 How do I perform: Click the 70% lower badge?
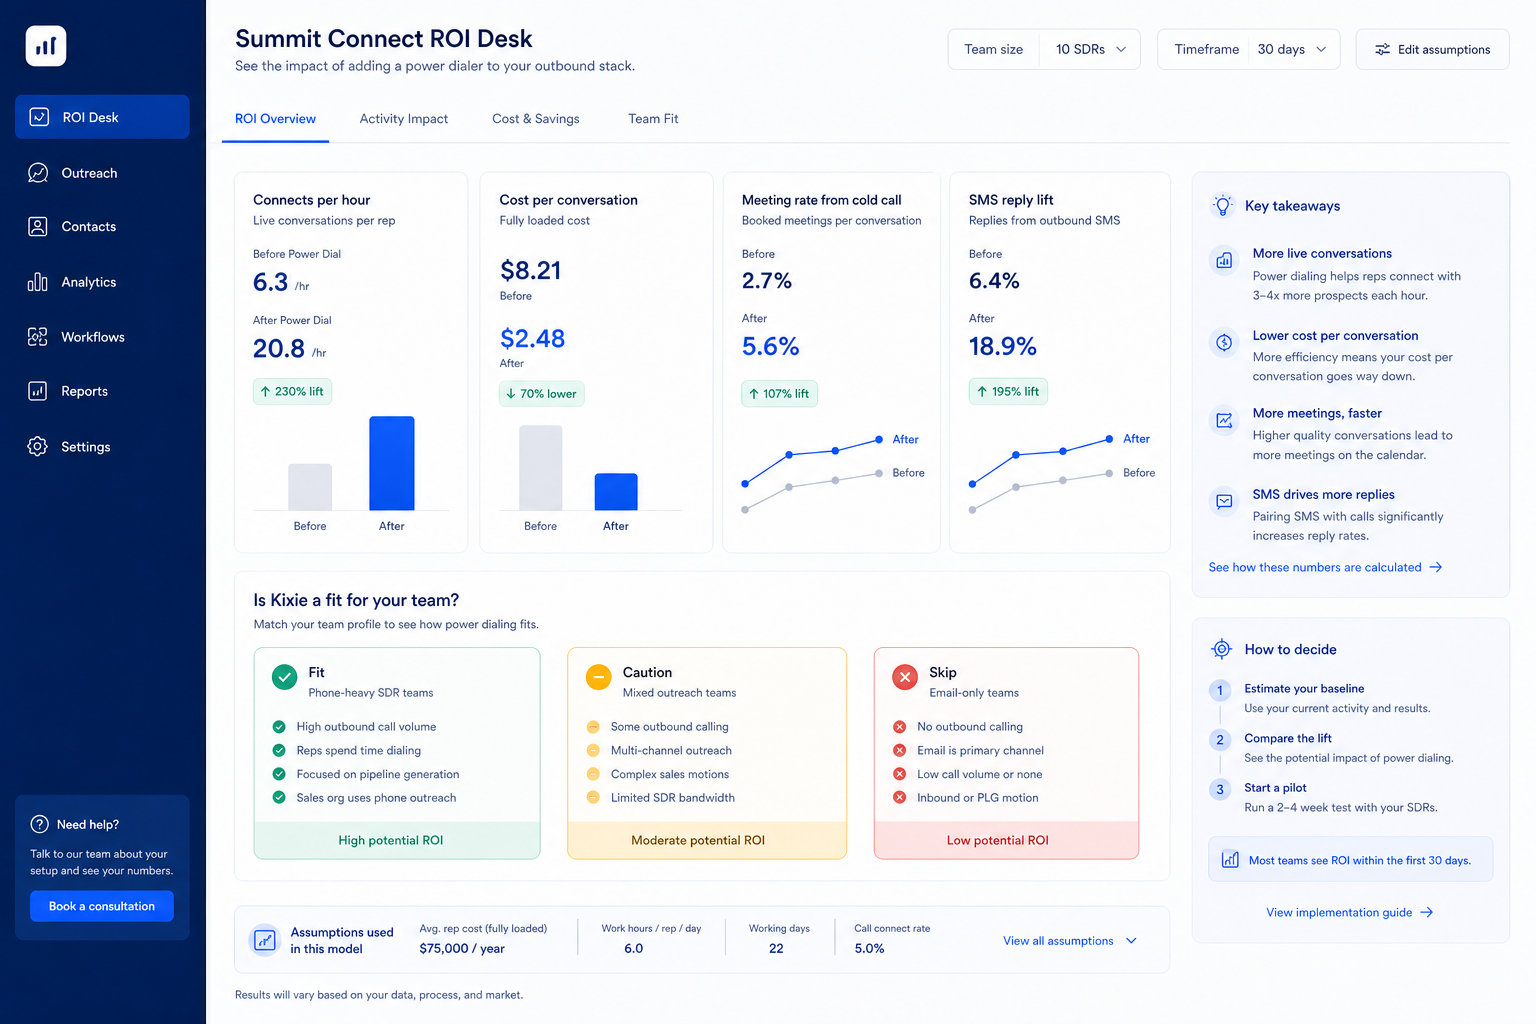[x=542, y=393]
